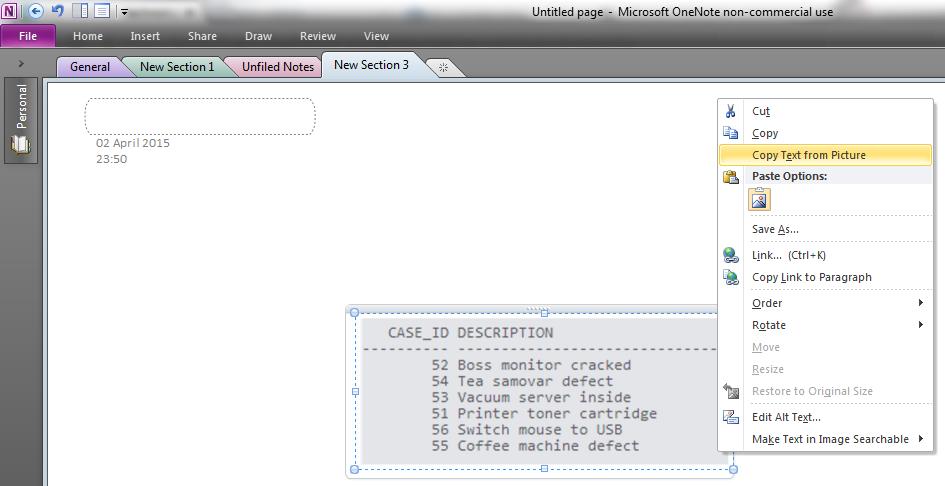Screen dimensions: 945x486
Task: Choose Copy Text from Picture
Action: [808, 155]
